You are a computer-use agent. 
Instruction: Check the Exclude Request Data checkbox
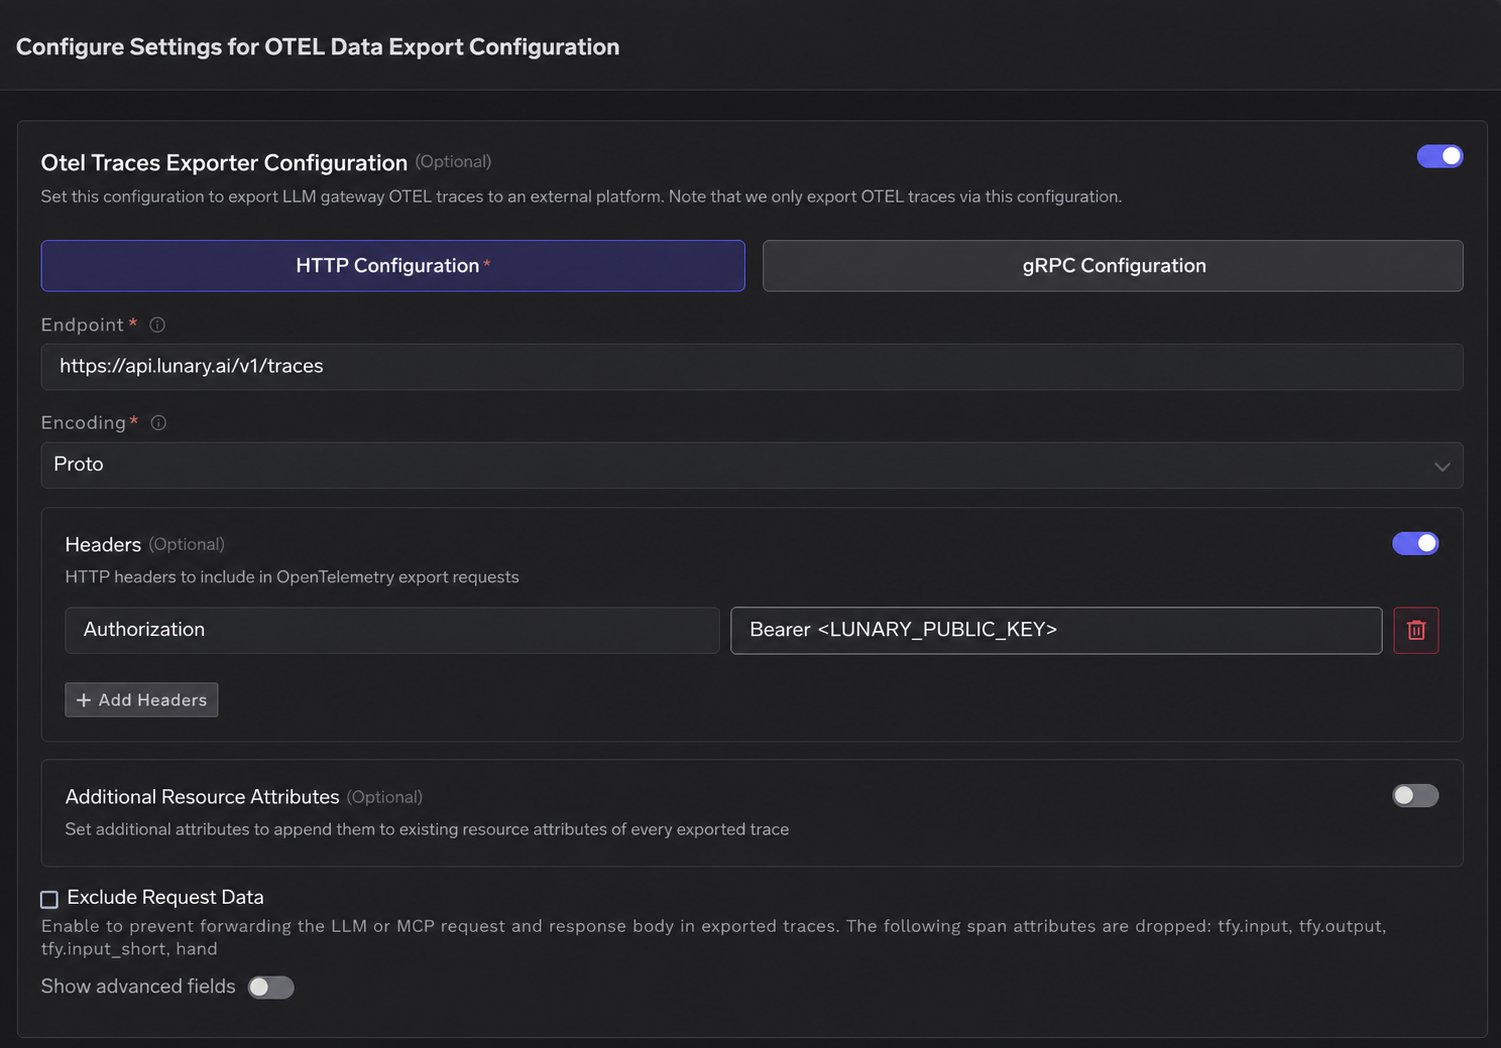[49, 899]
